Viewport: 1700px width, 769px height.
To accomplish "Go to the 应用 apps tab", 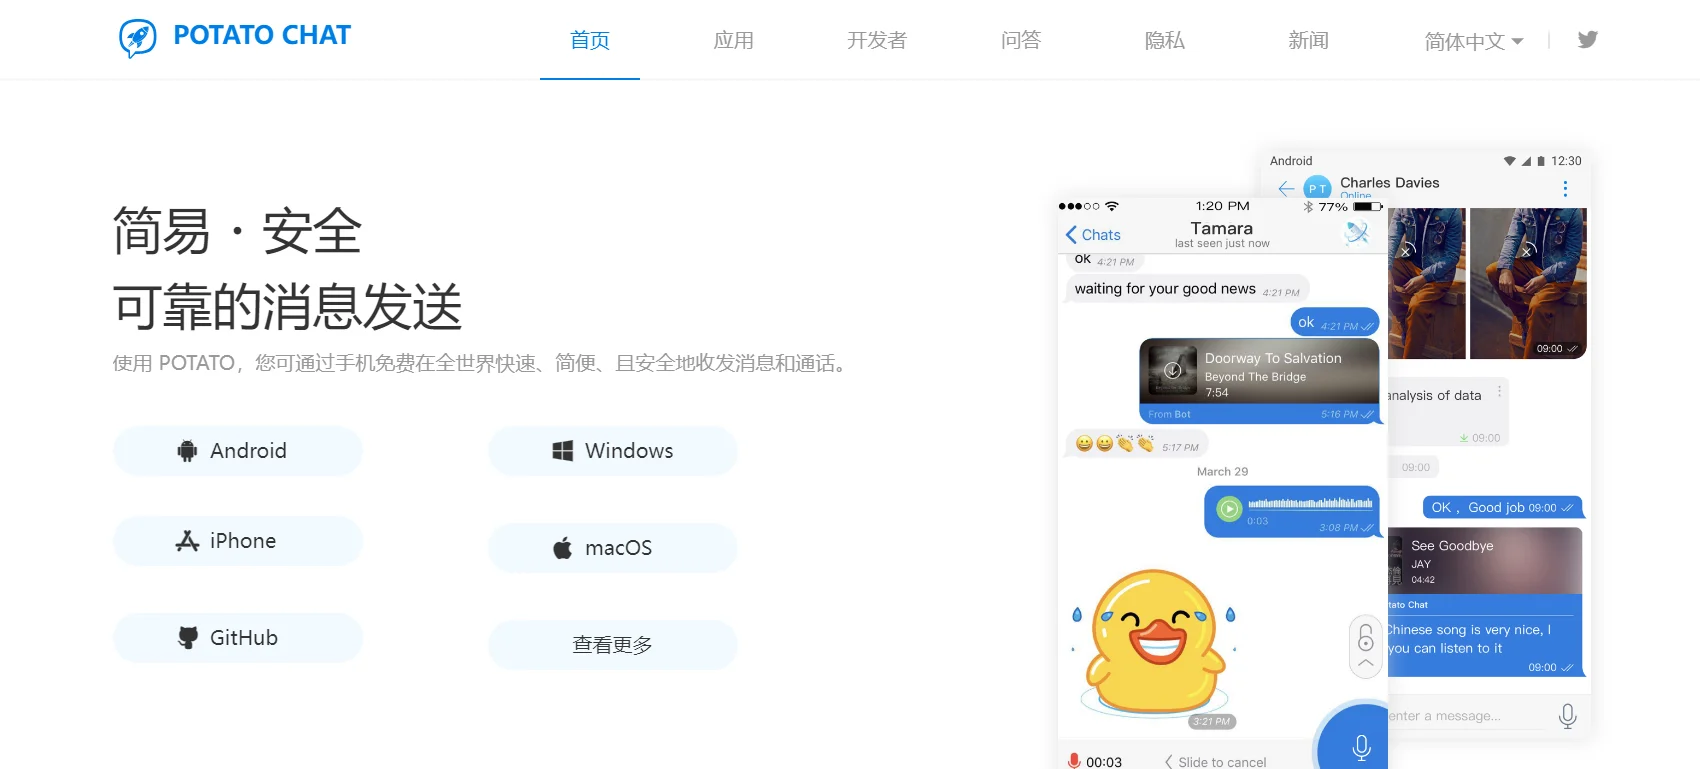I will coord(733,40).
